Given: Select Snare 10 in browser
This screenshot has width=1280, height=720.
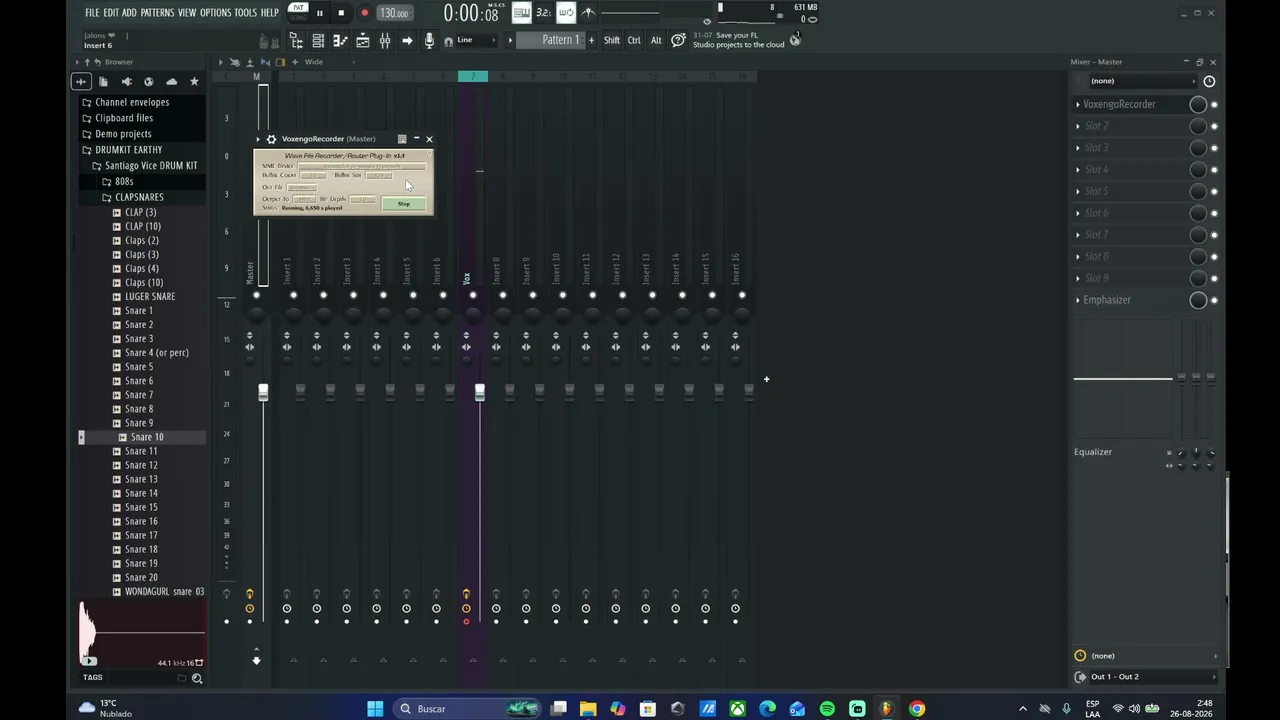Looking at the screenshot, I should tap(146, 437).
